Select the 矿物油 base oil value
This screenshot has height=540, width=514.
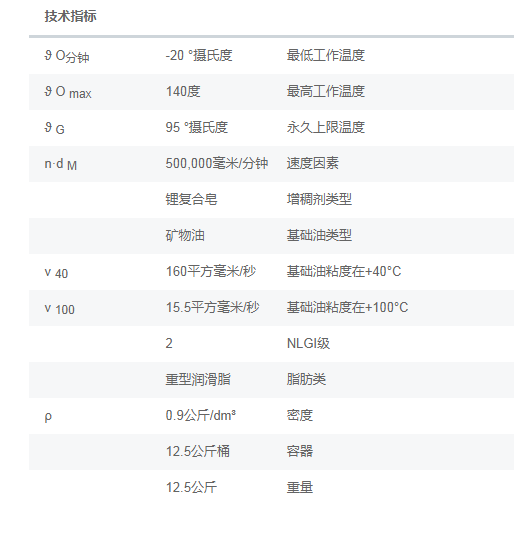click(x=185, y=236)
